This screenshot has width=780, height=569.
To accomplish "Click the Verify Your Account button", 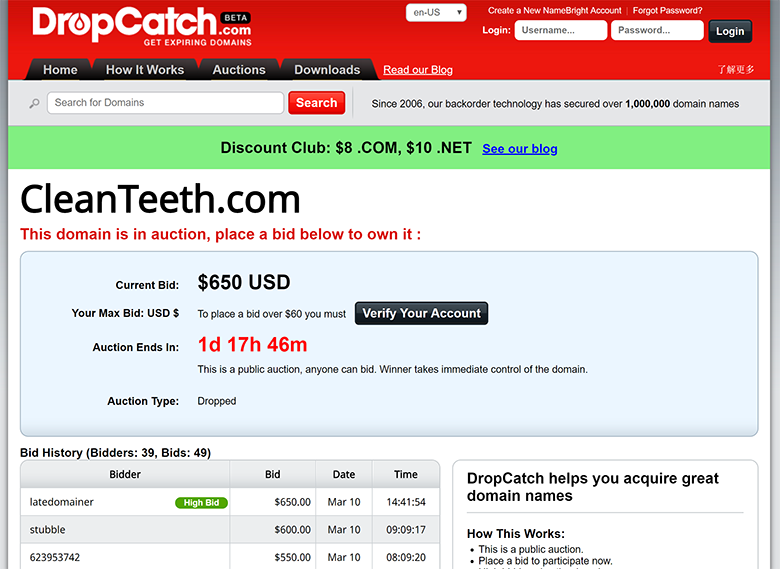I will 421,313.
